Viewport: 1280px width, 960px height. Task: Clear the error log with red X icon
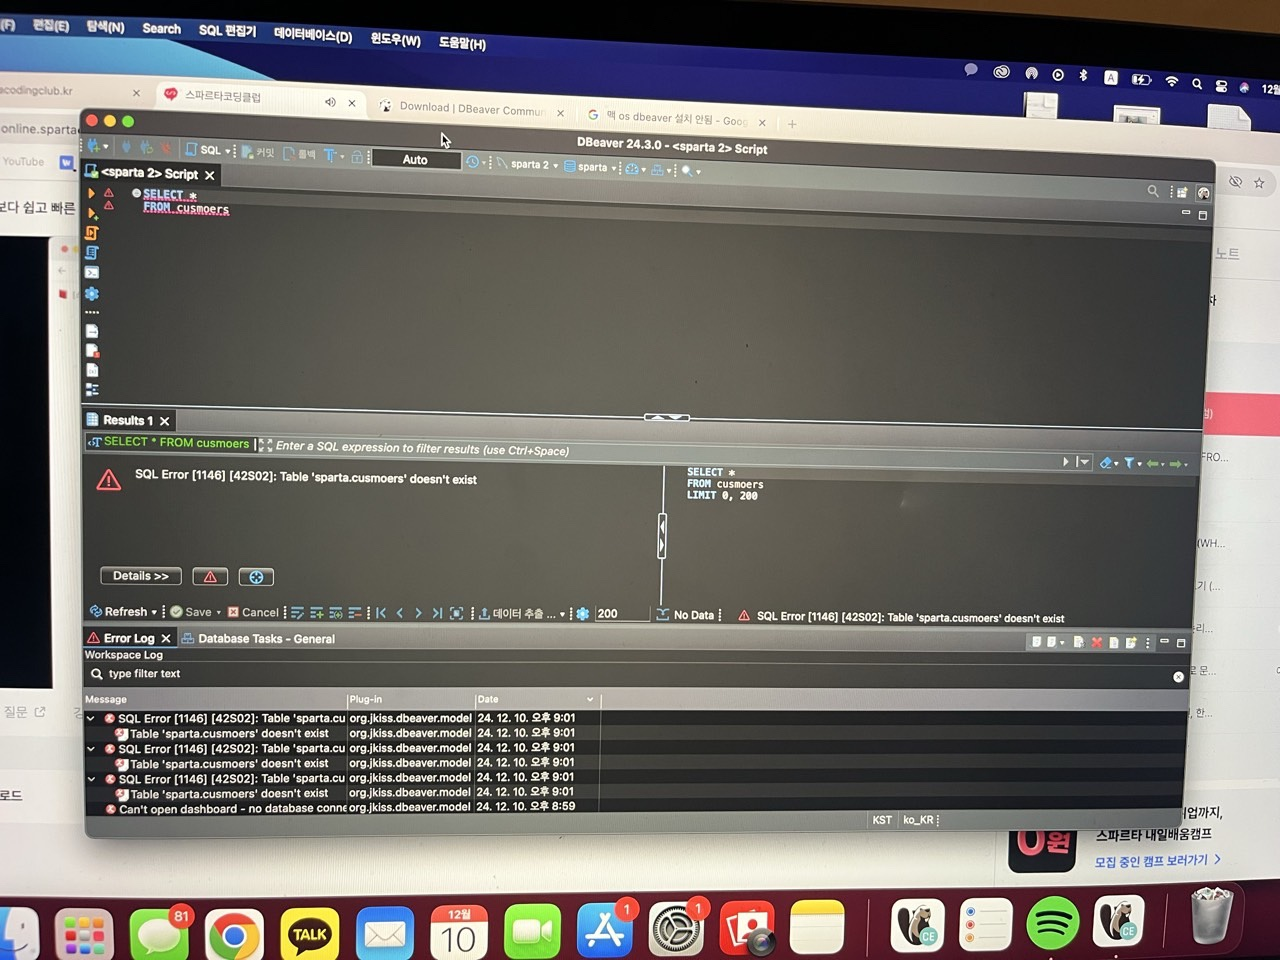pos(1096,643)
